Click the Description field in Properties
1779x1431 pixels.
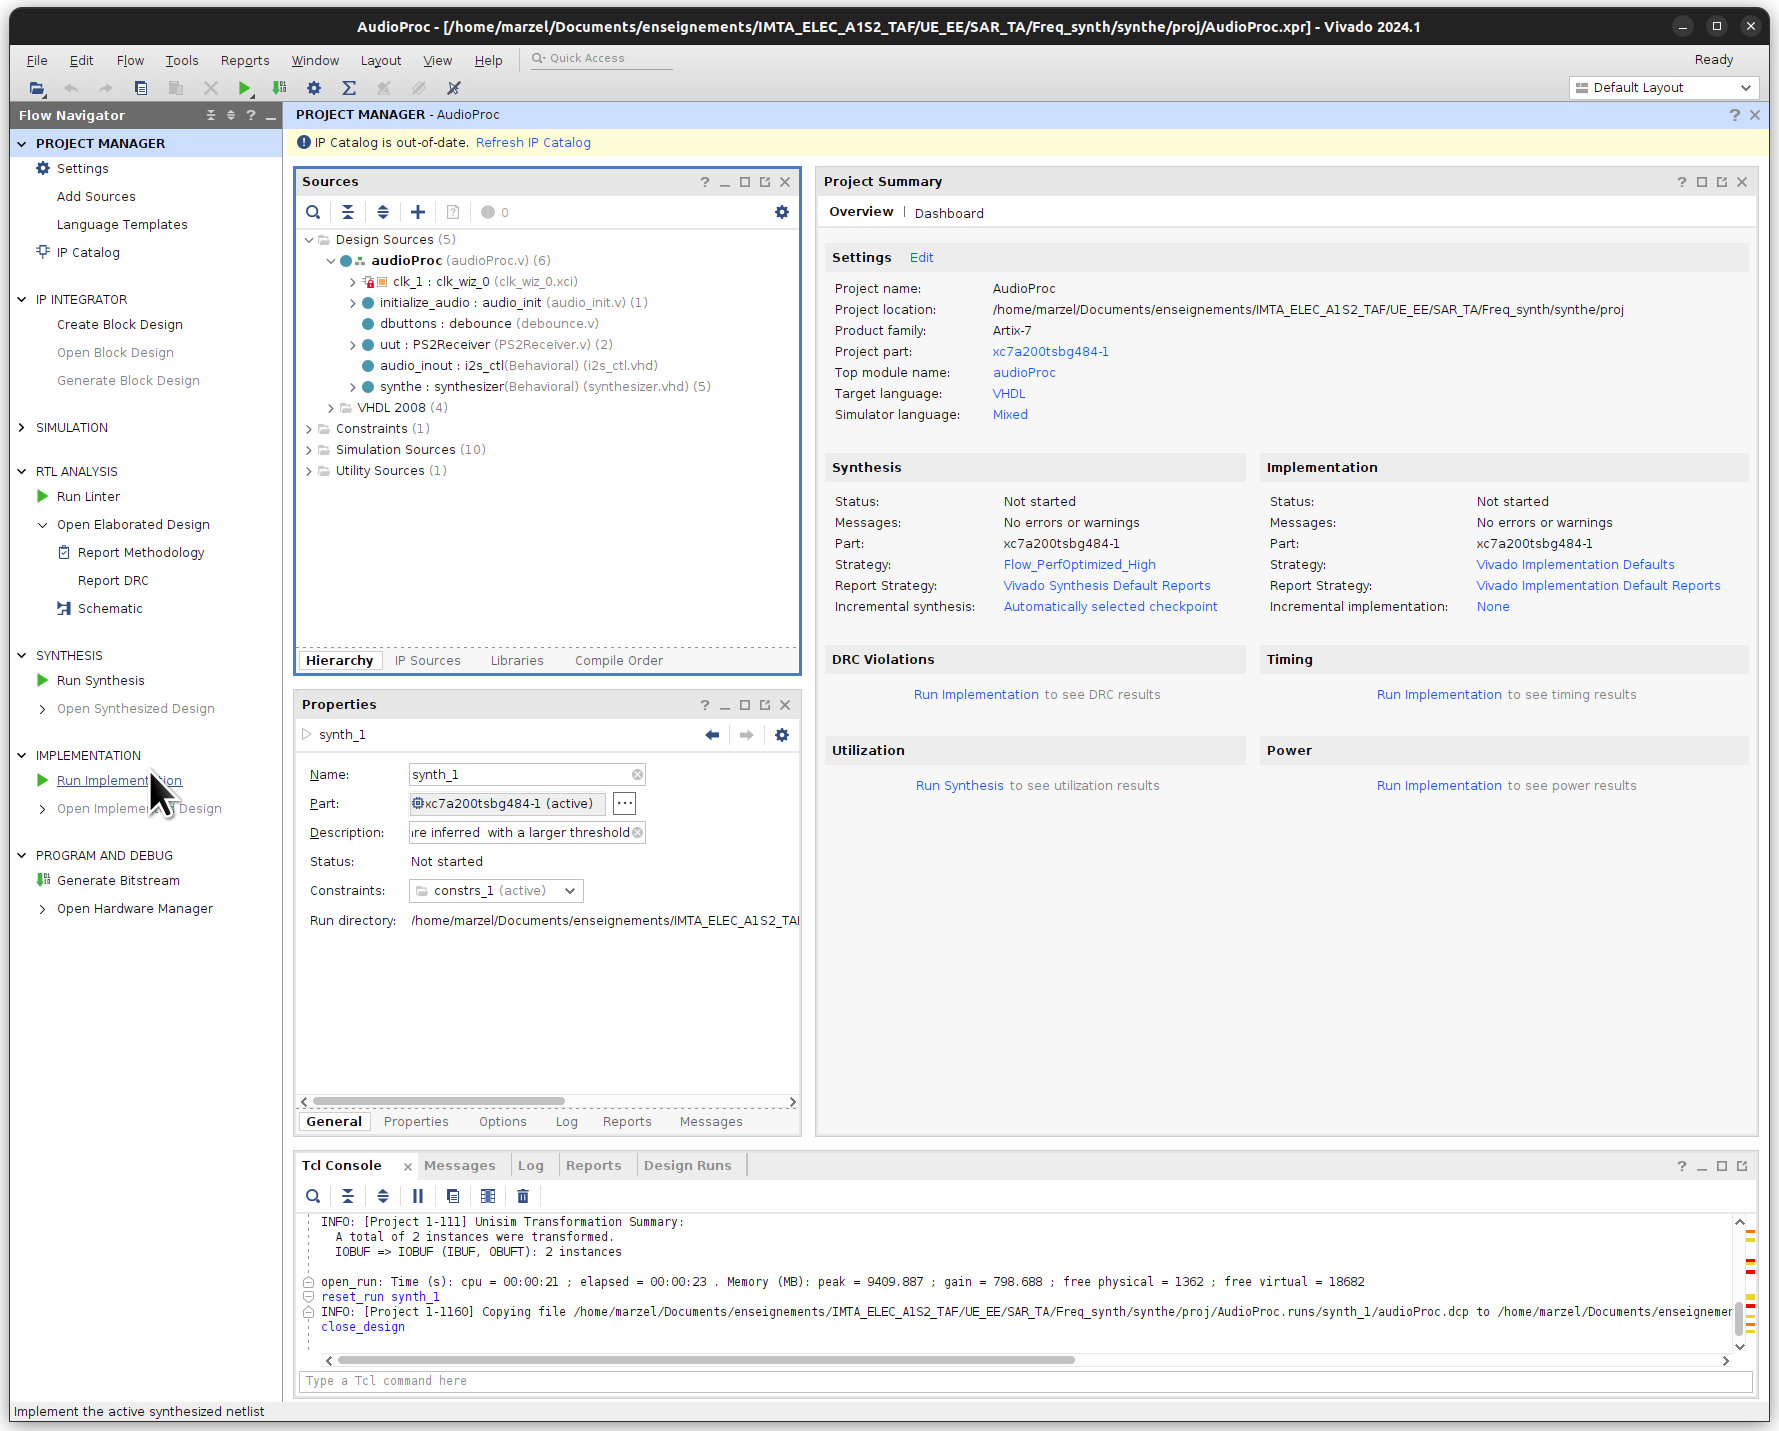click(x=527, y=833)
